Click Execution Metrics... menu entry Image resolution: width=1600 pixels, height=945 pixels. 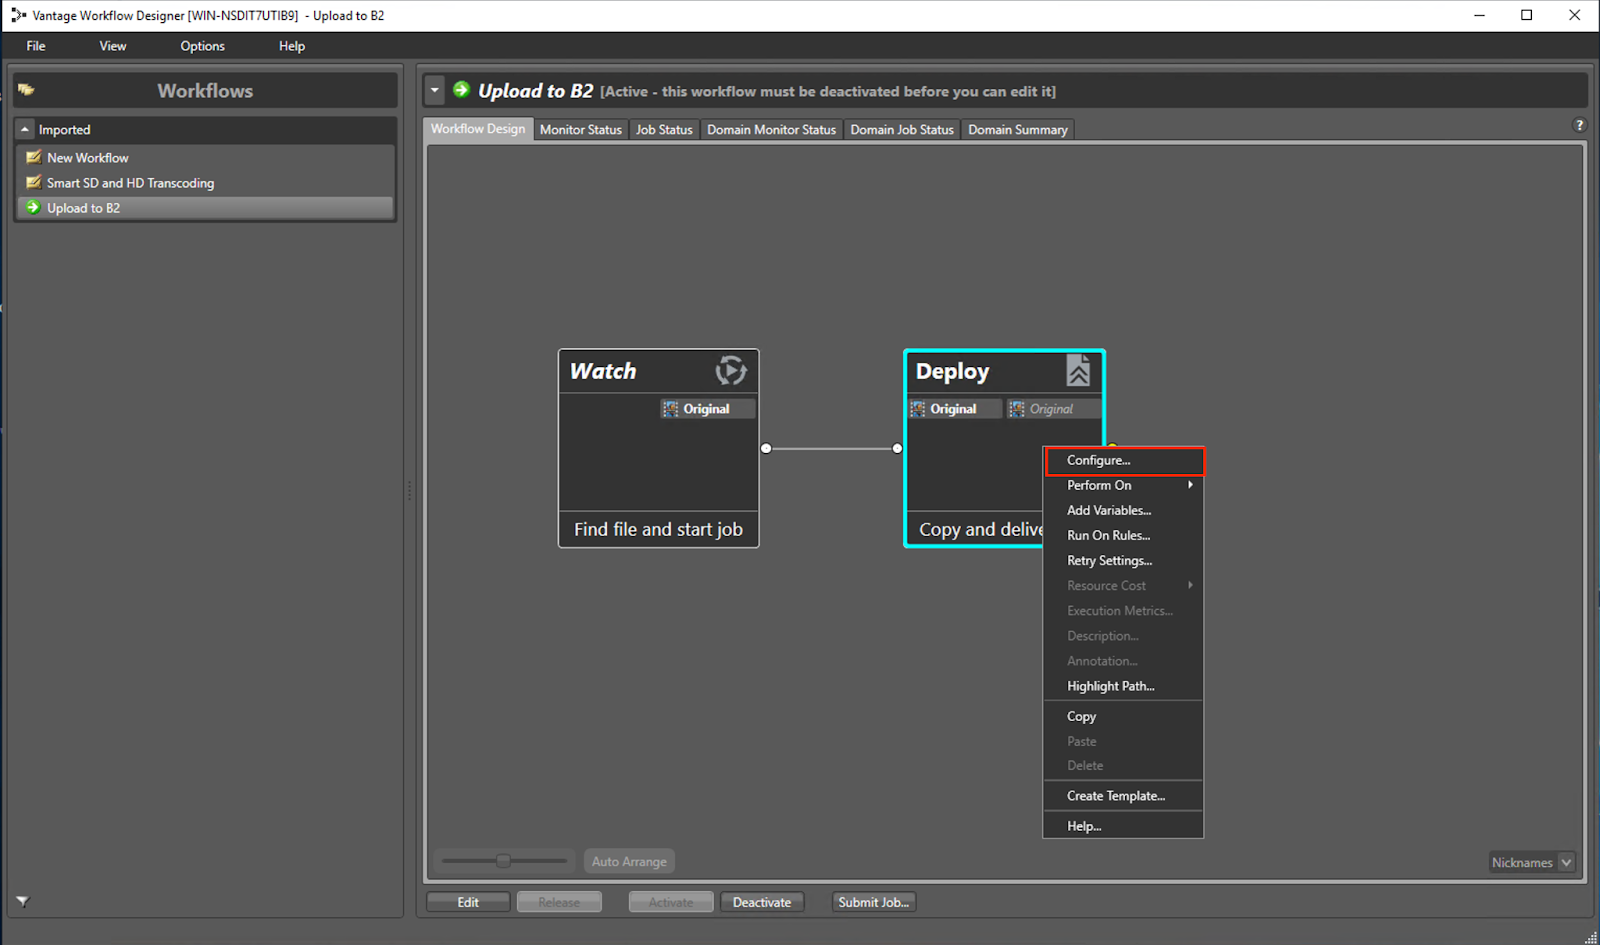(x=1123, y=610)
